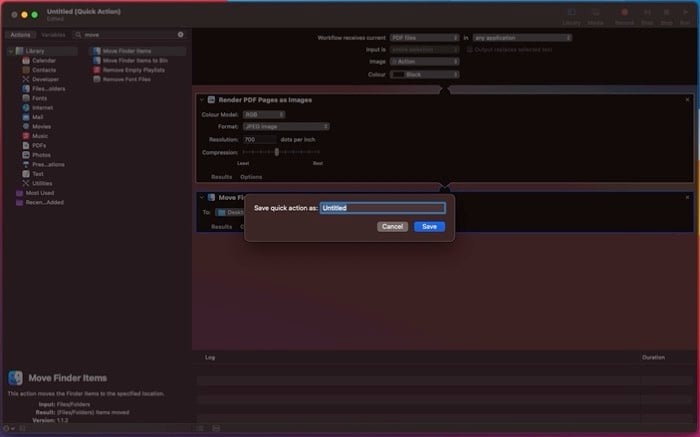Open the Format JPEG image dropdown
This screenshot has width=700, height=437.
pos(286,127)
